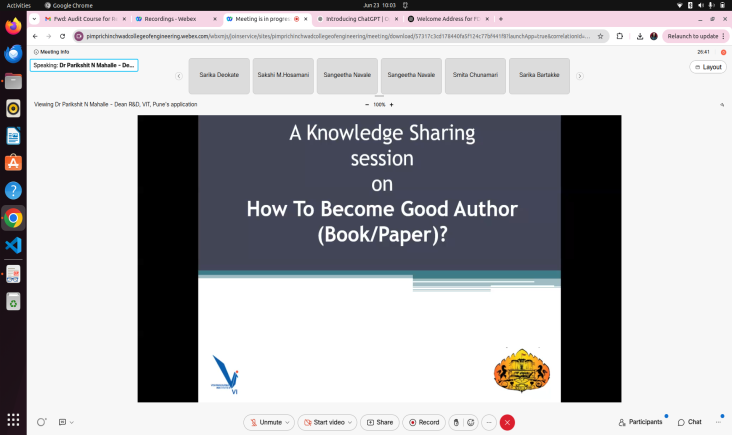Zoom in shared content with plus button
The image size is (732, 435).
391,104
